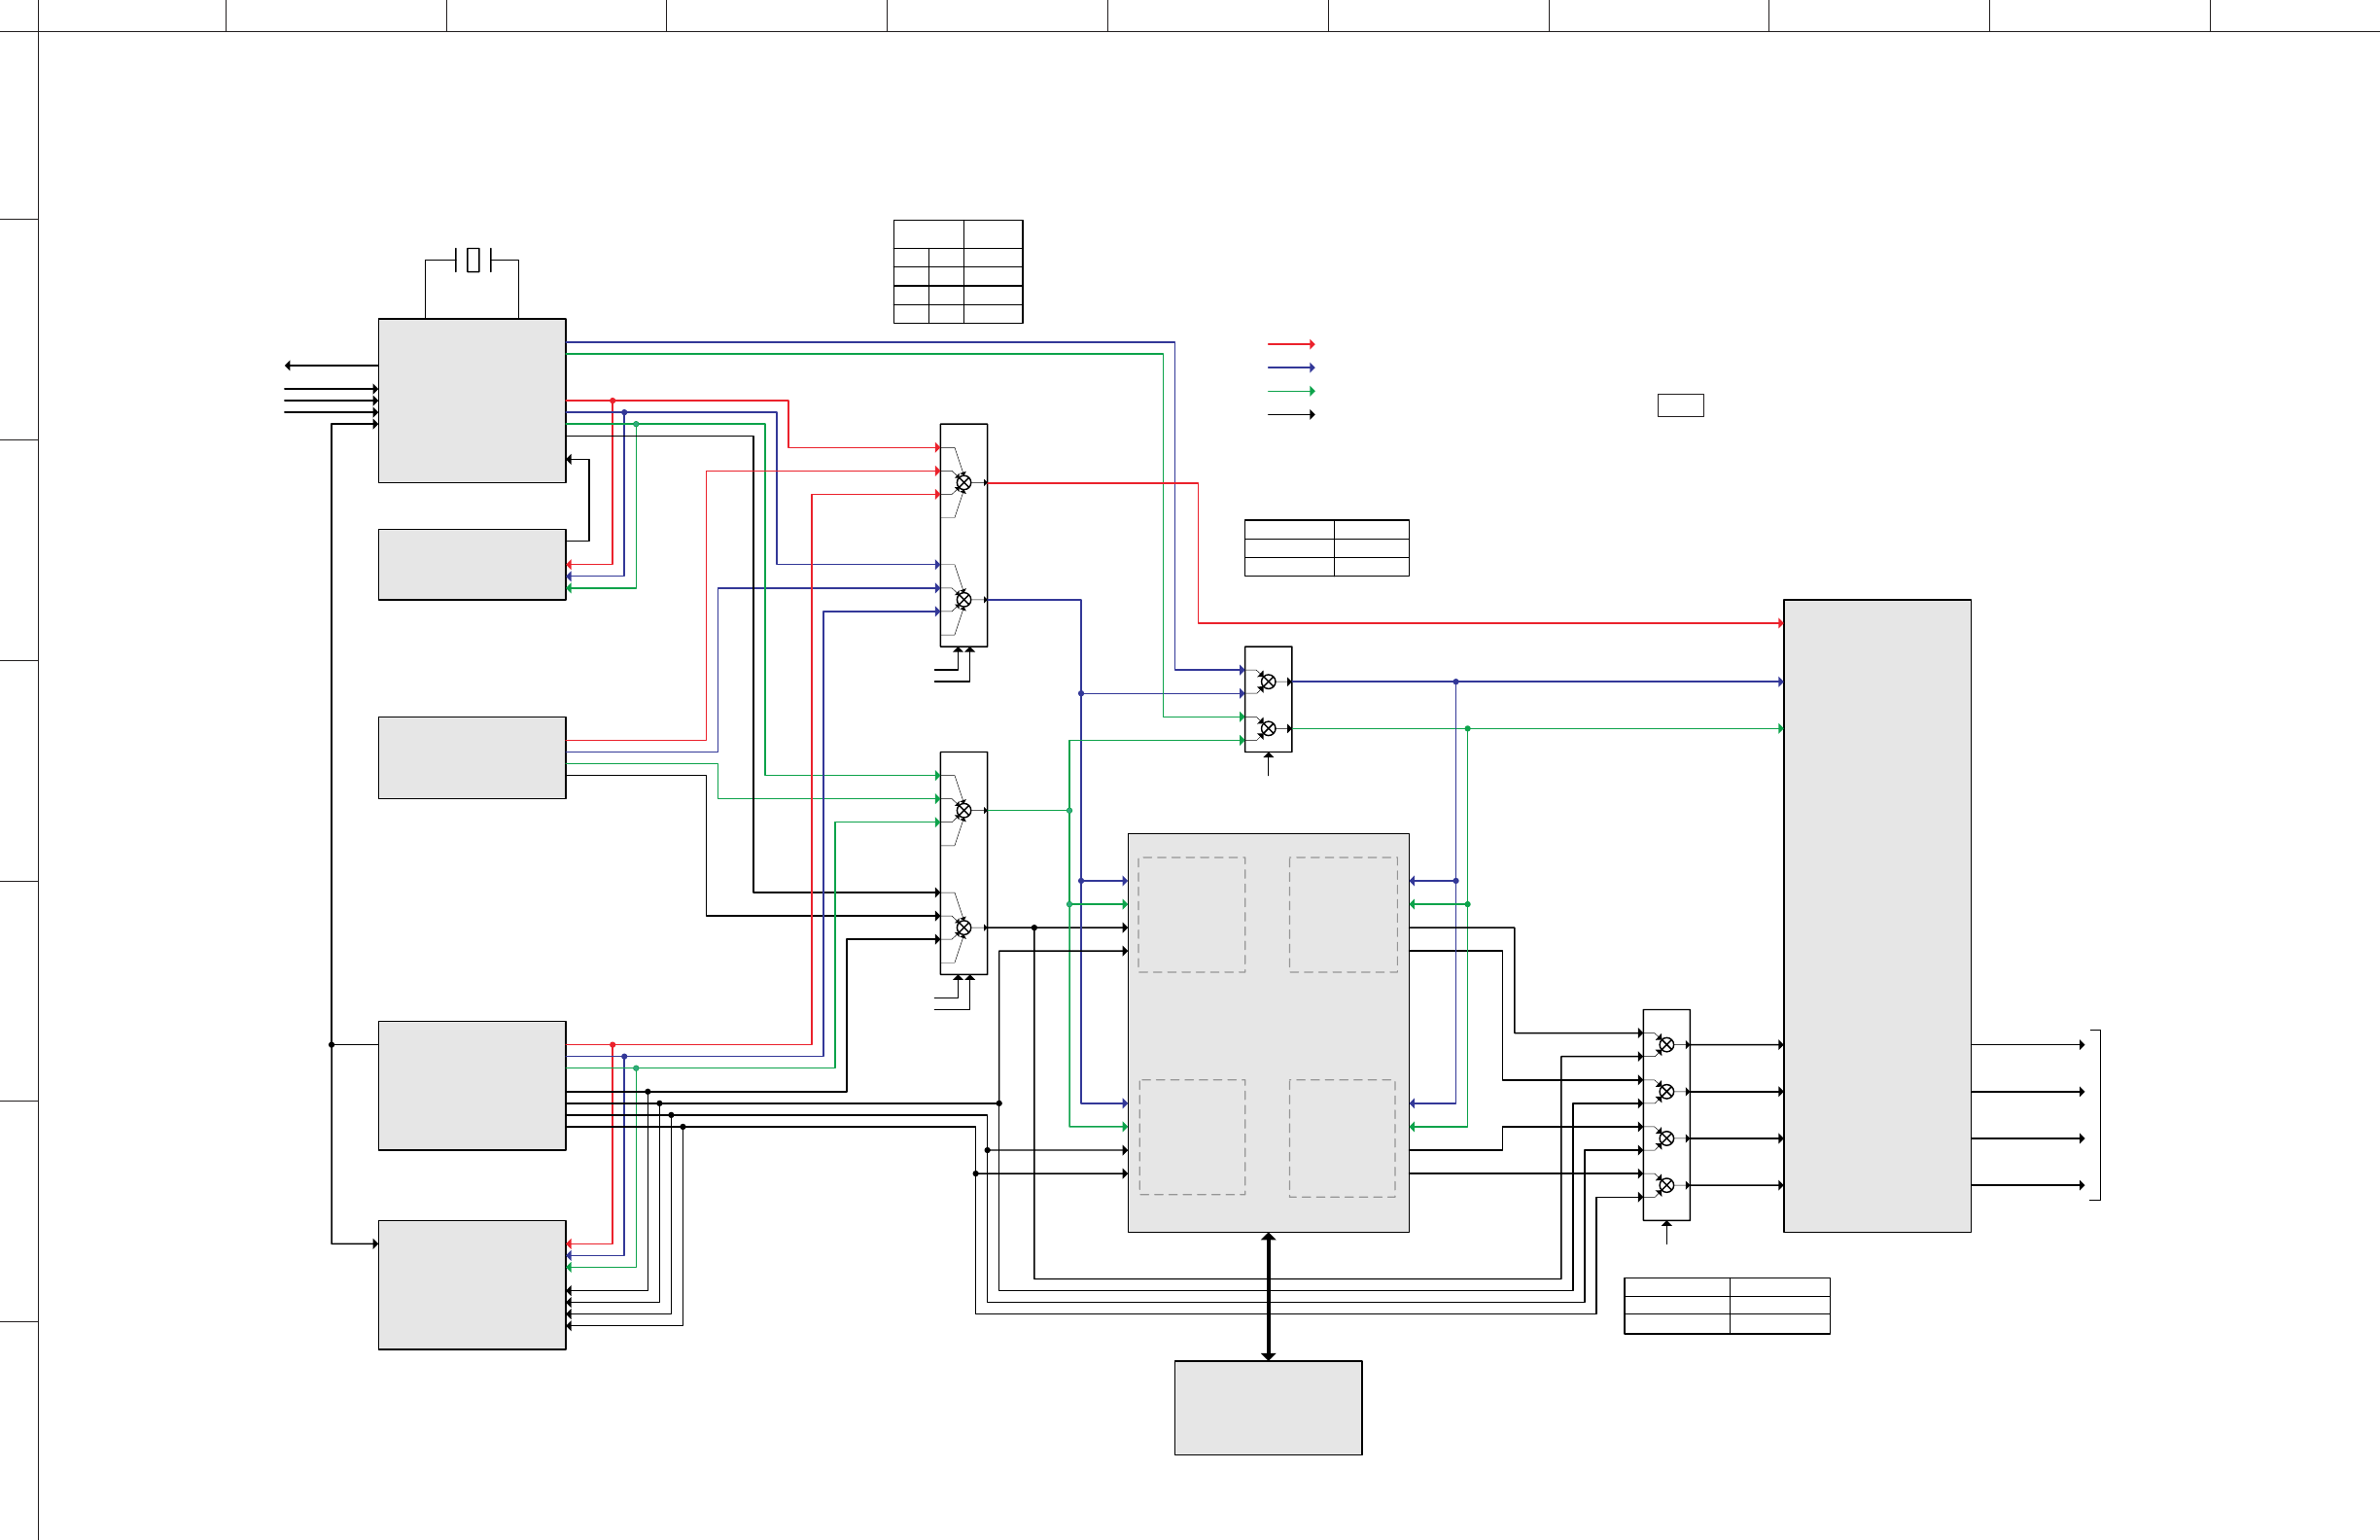The height and width of the screenshot is (1540, 2380).
Task: Click the black arrow in the legend
Action: 1290,414
